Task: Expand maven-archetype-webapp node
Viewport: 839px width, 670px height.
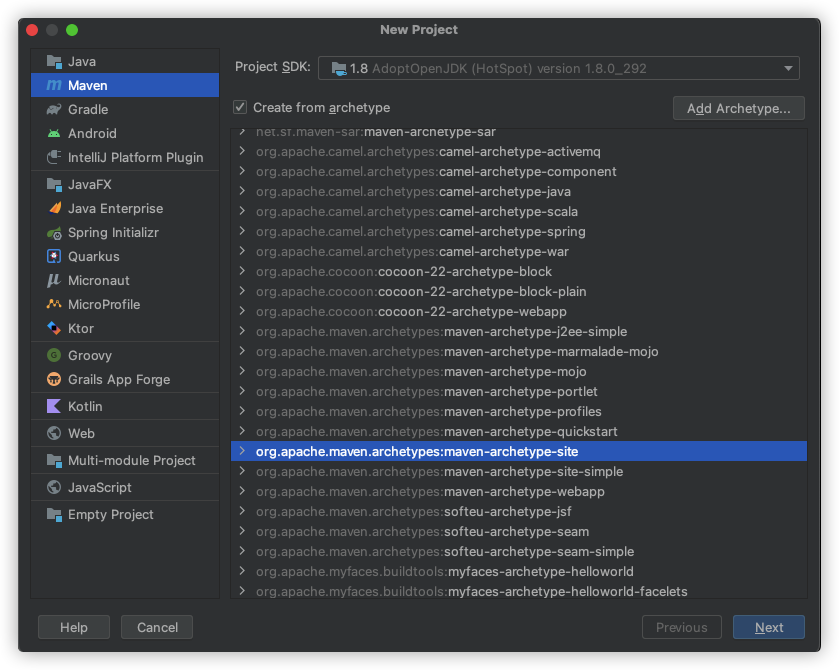Action: coord(242,491)
